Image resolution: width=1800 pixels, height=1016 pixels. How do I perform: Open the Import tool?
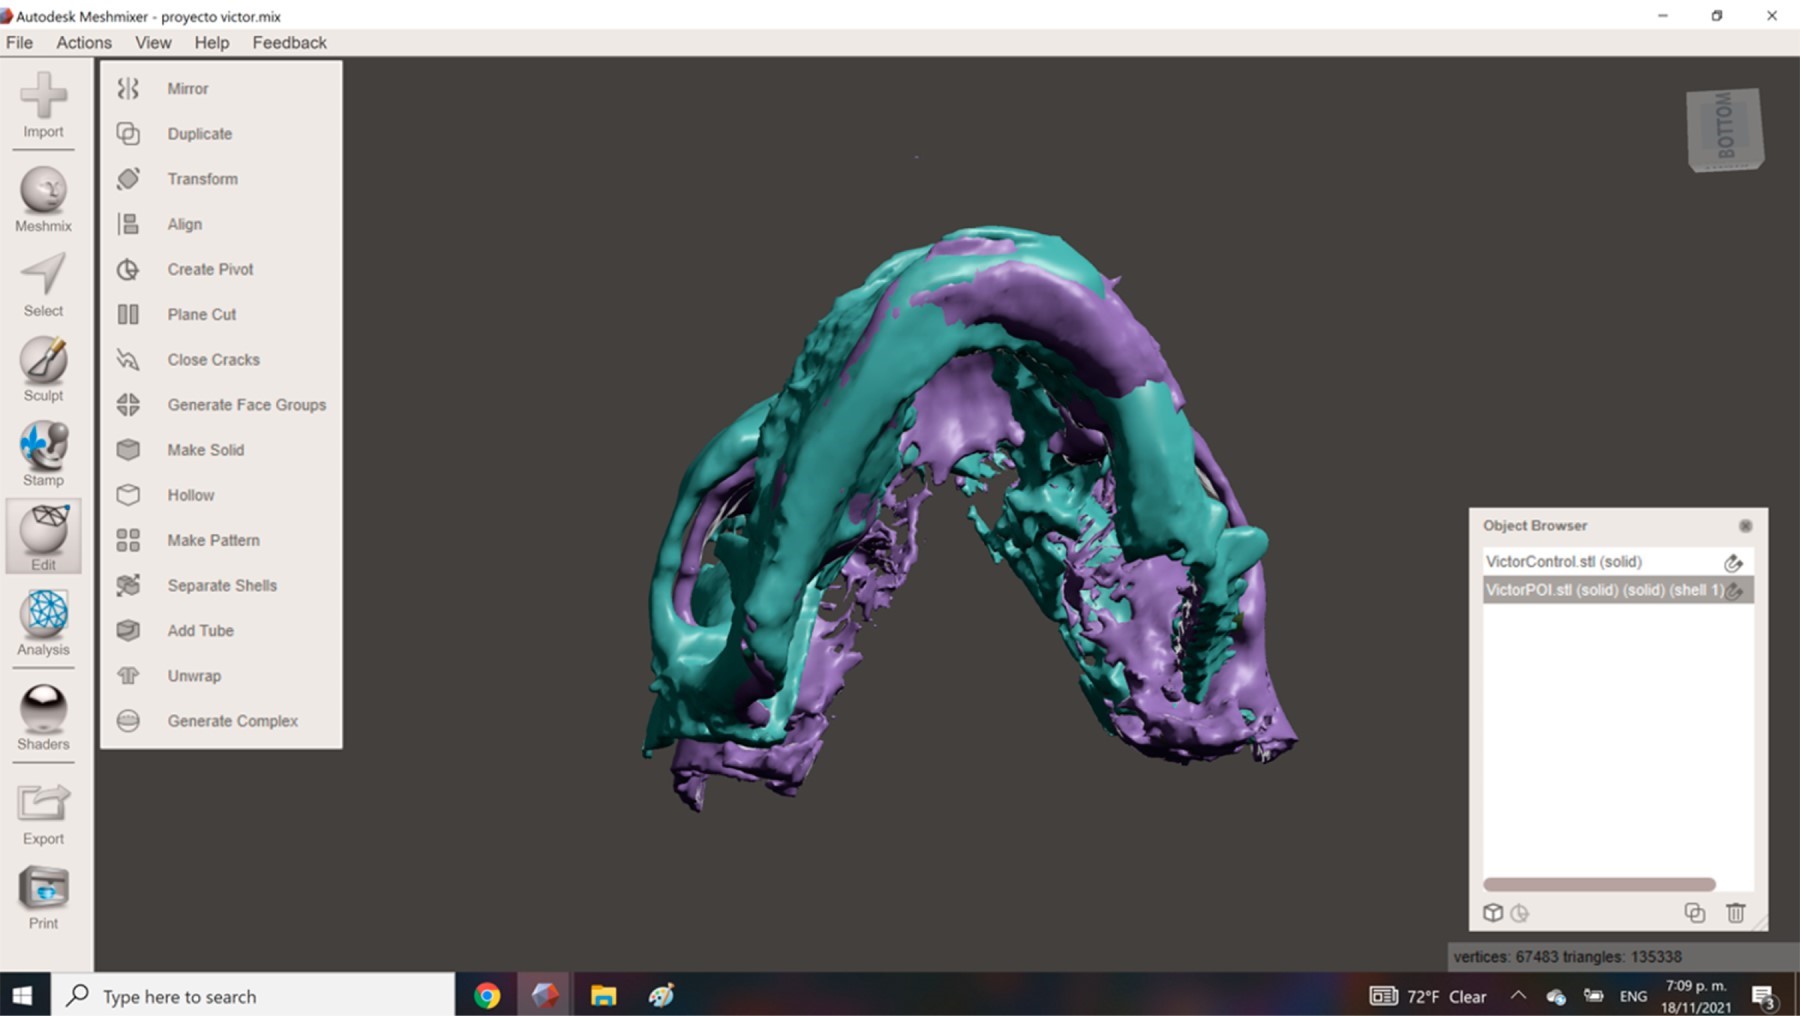point(43,105)
